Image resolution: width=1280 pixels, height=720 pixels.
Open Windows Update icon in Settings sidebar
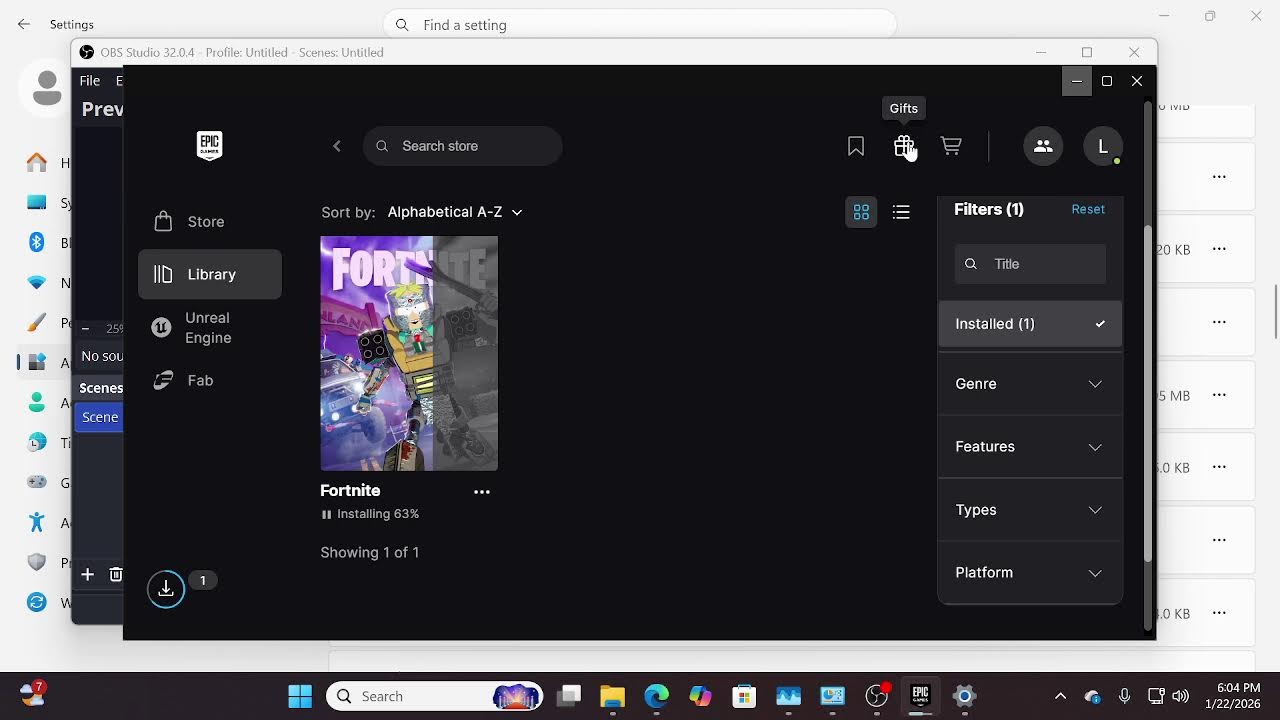point(37,602)
